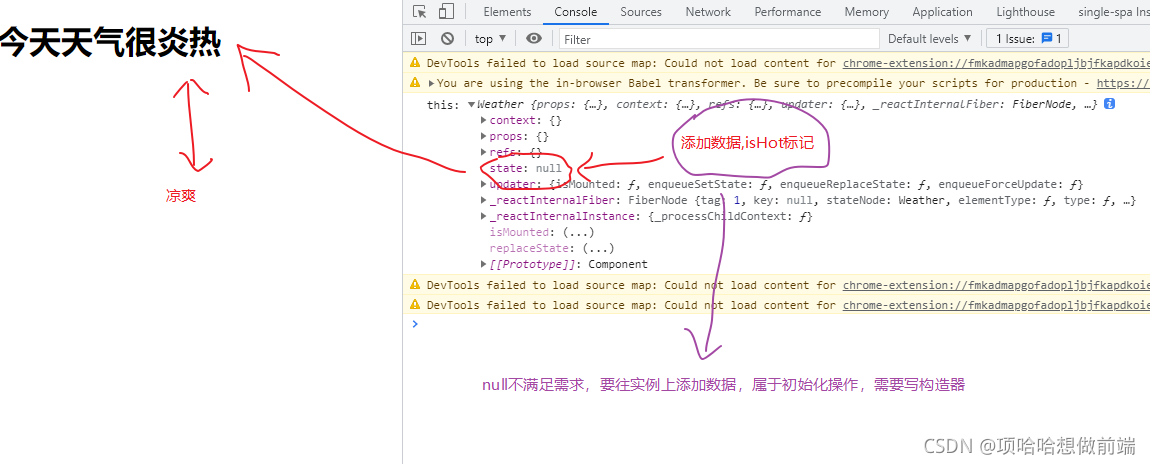The height and width of the screenshot is (464, 1150).
Task: Open the chrome-extension link in first warning
Action: pos(996,63)
